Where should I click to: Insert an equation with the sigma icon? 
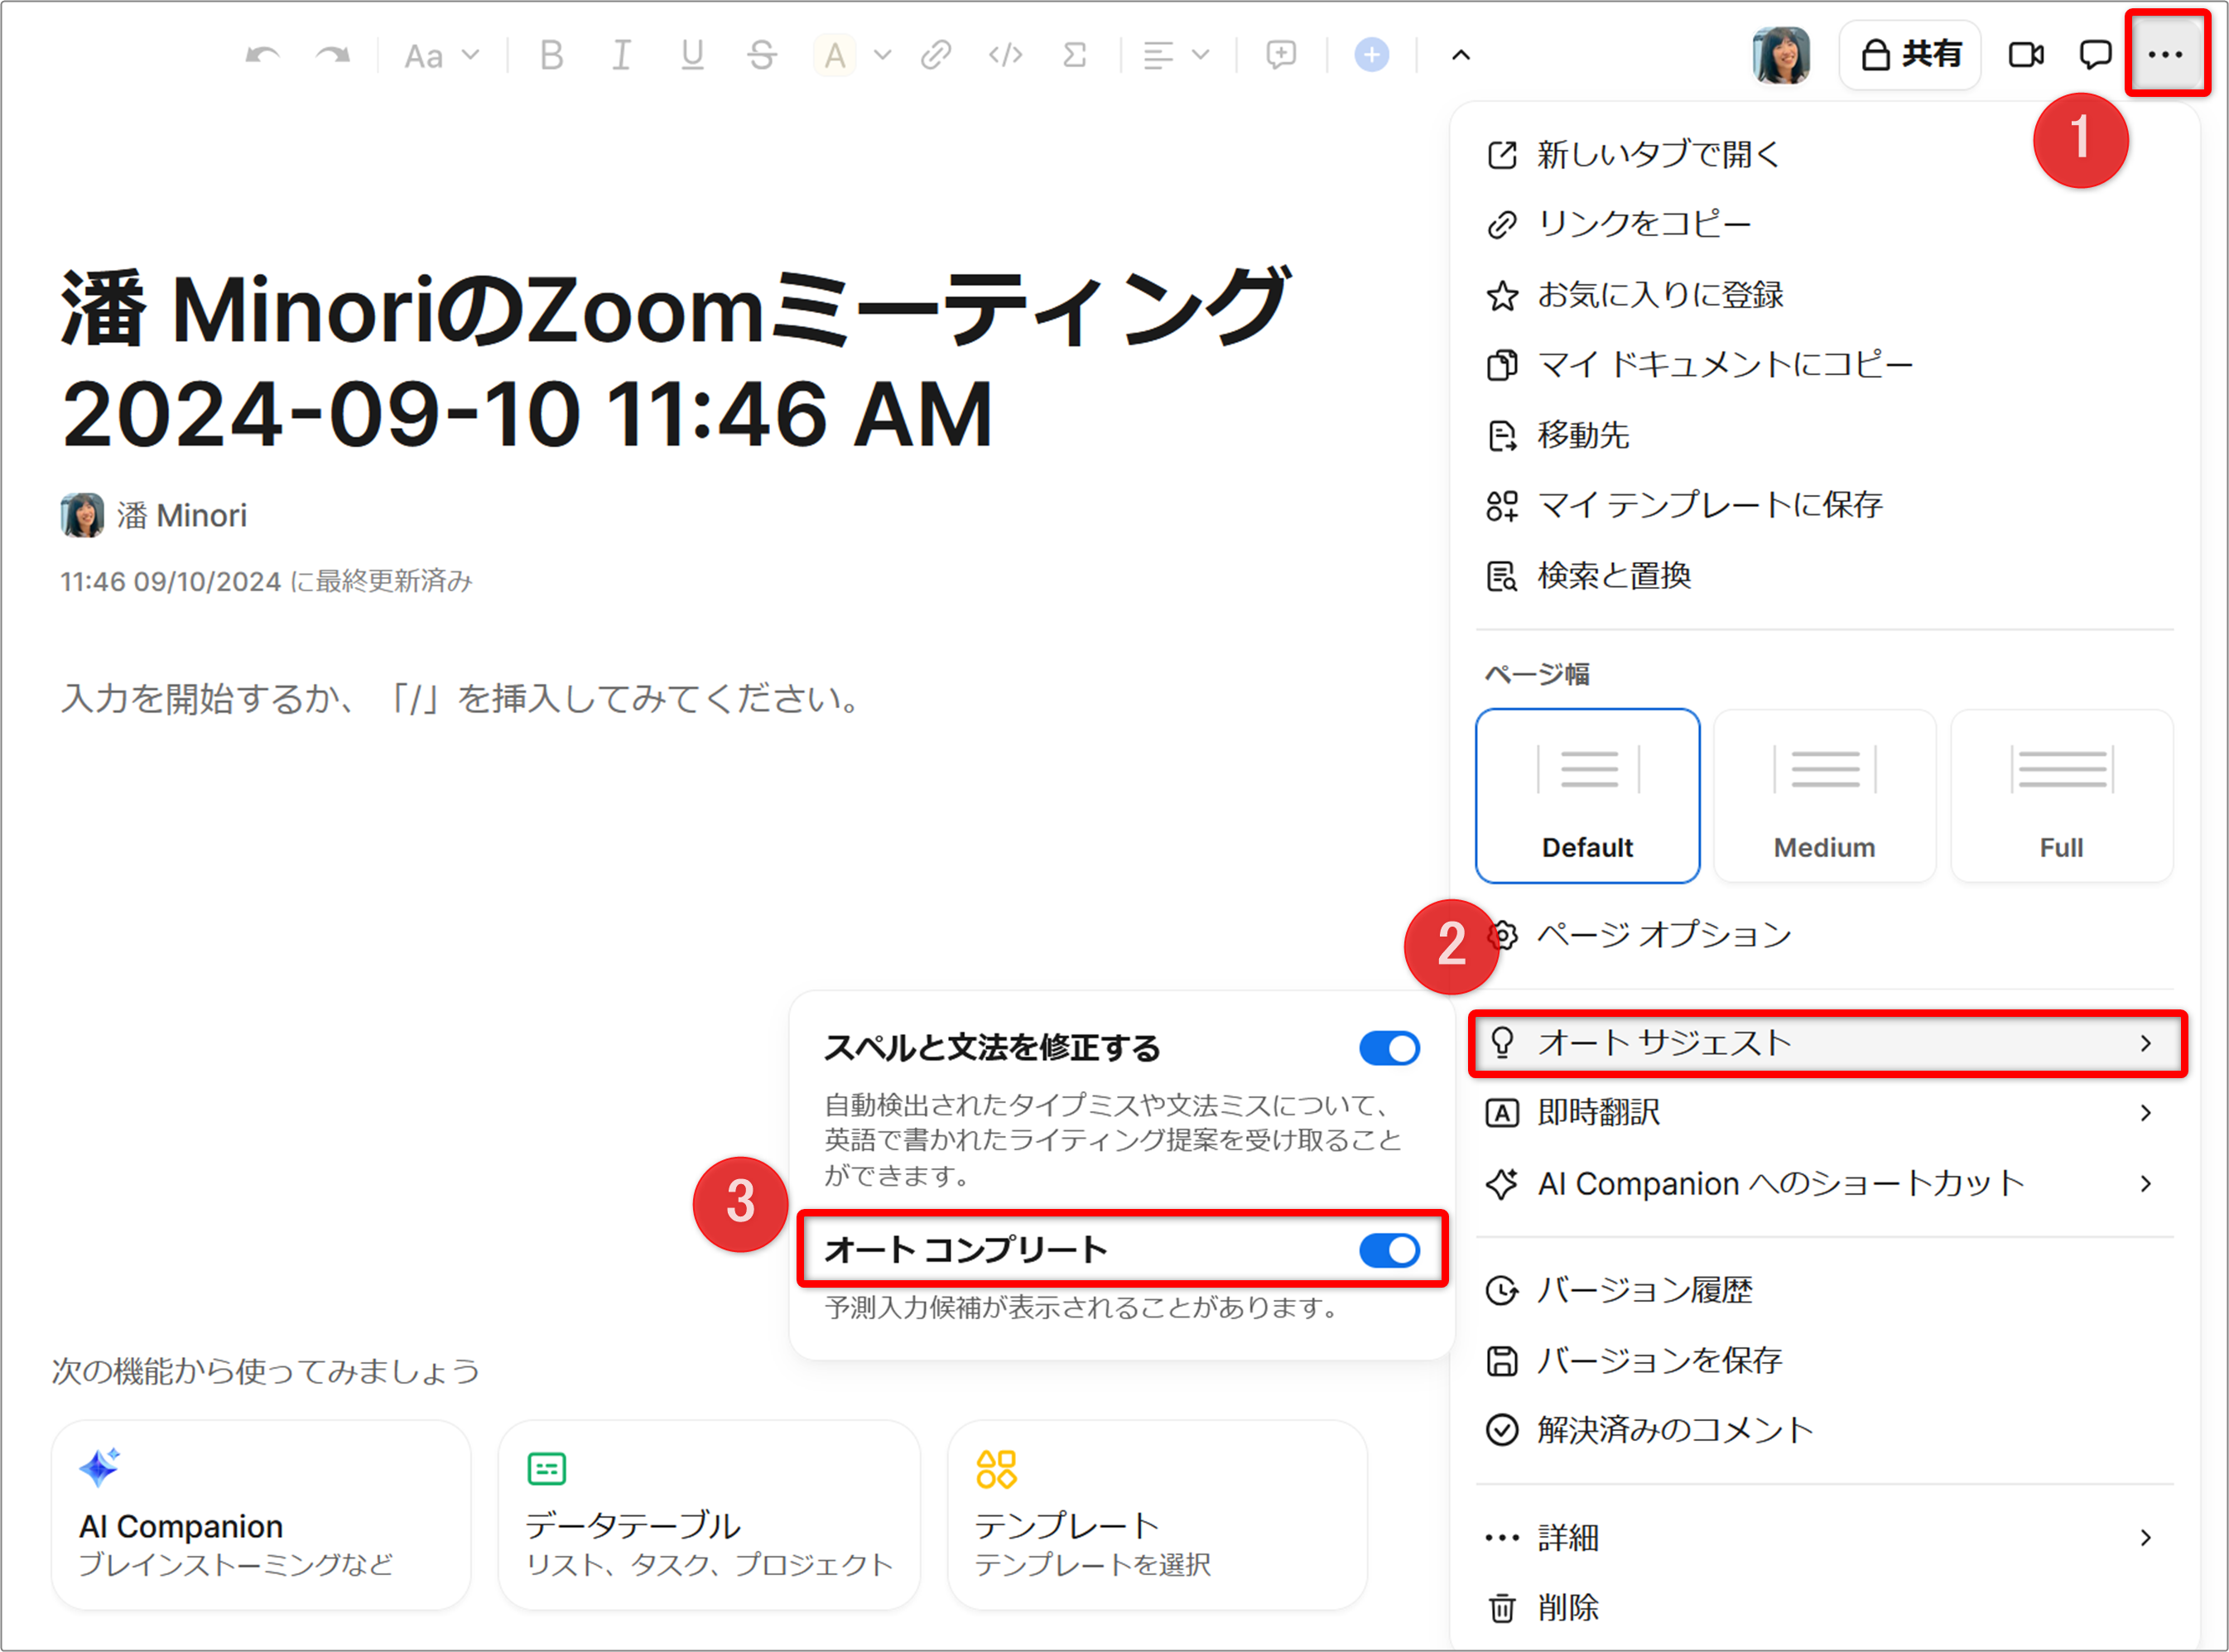pyautogui.click(x=1072, y=55)
